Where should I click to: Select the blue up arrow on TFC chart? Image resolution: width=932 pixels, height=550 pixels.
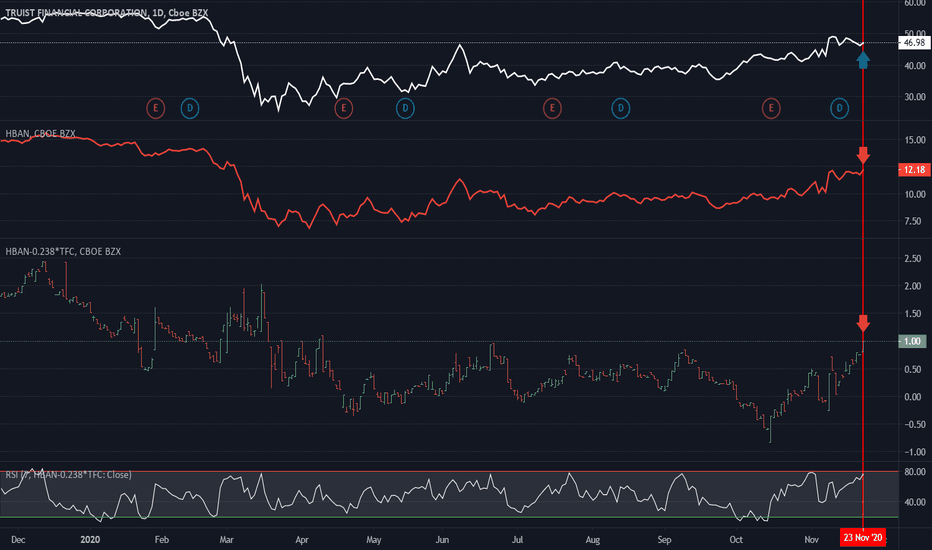point(863,59)
